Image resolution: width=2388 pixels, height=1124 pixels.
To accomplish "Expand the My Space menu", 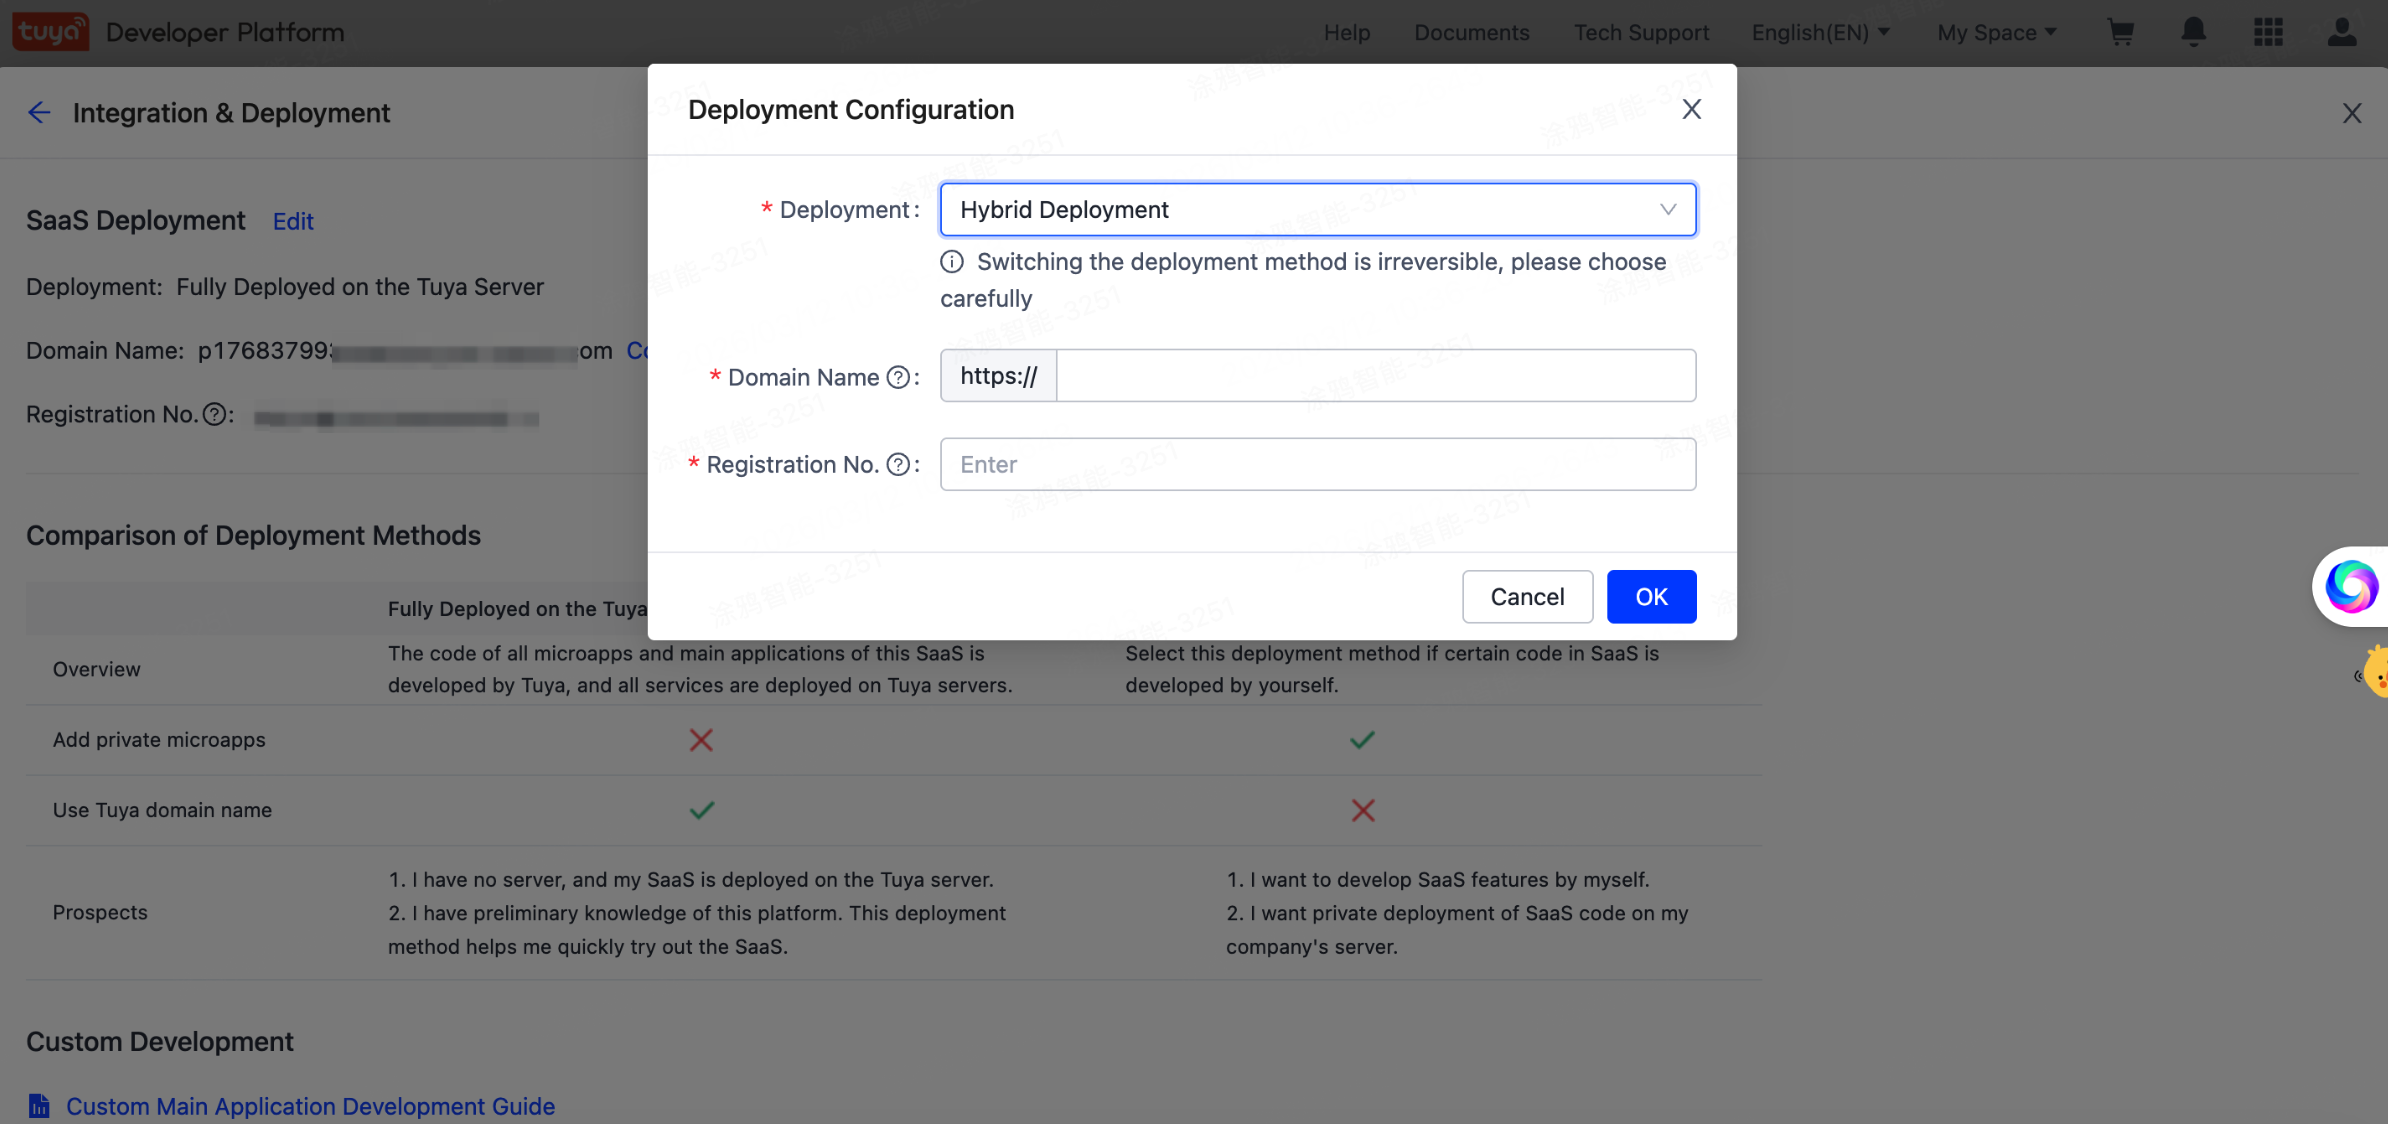I will [1996, 33].
